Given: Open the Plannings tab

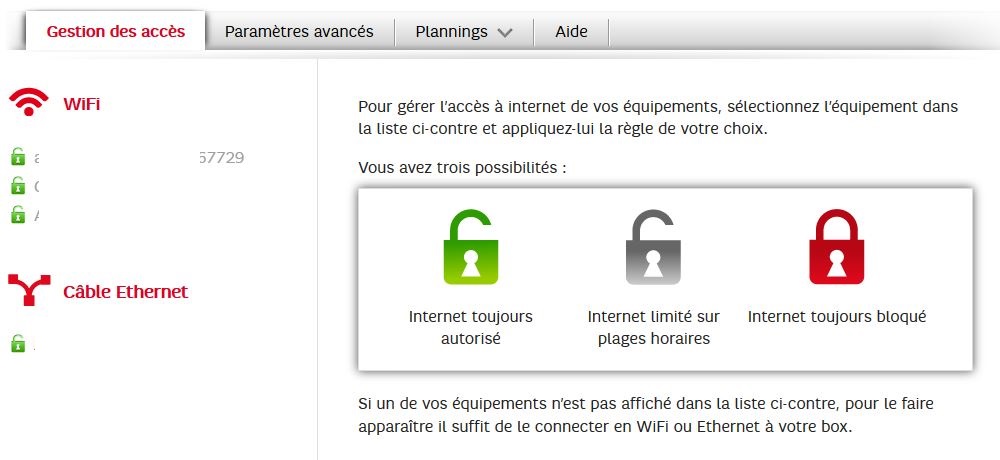Looking at the screenshot, I should click(x=453, y=31).
